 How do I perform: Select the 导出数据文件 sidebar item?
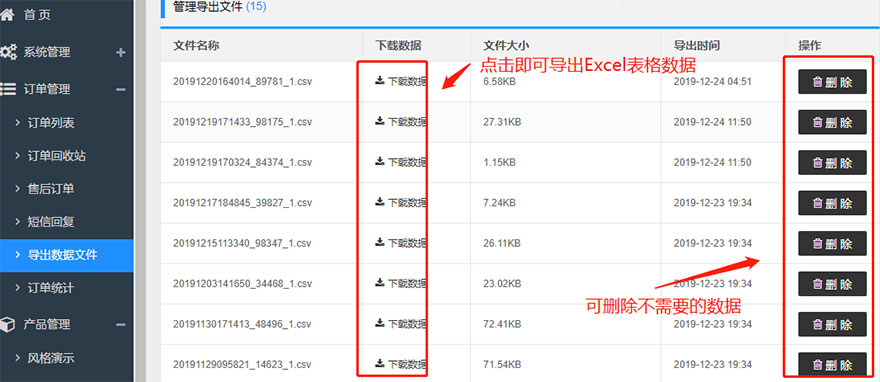(x=67, y=255)
